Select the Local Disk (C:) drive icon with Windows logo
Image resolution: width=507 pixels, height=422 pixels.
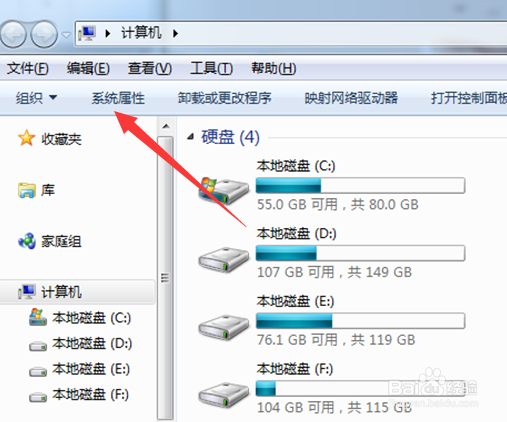click(224, 191)
